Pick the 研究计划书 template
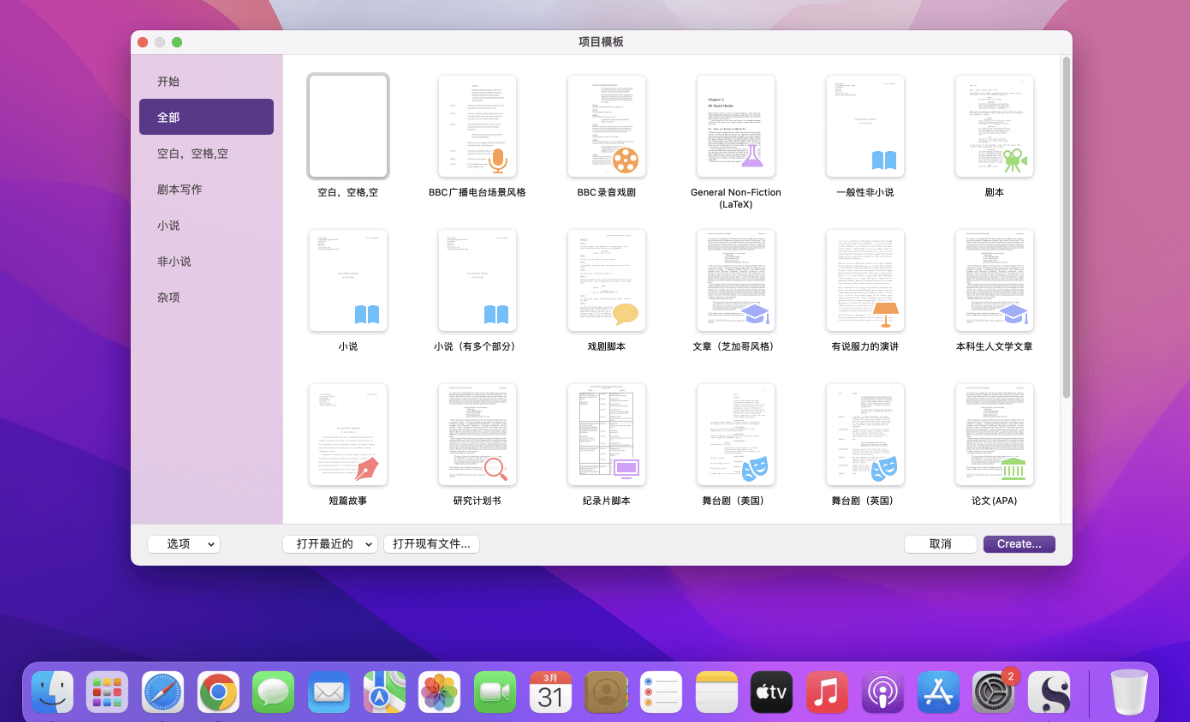This screenshot has height=722, width=1190. 477,434
